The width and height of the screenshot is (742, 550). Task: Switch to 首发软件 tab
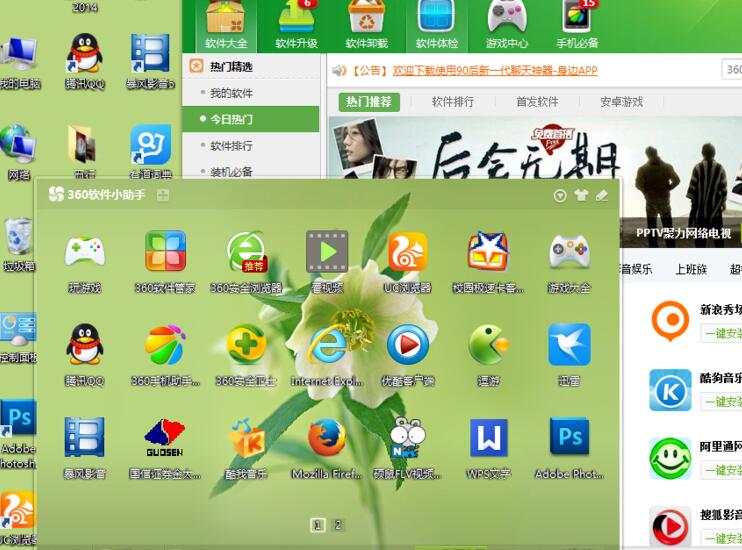(537, 102)
